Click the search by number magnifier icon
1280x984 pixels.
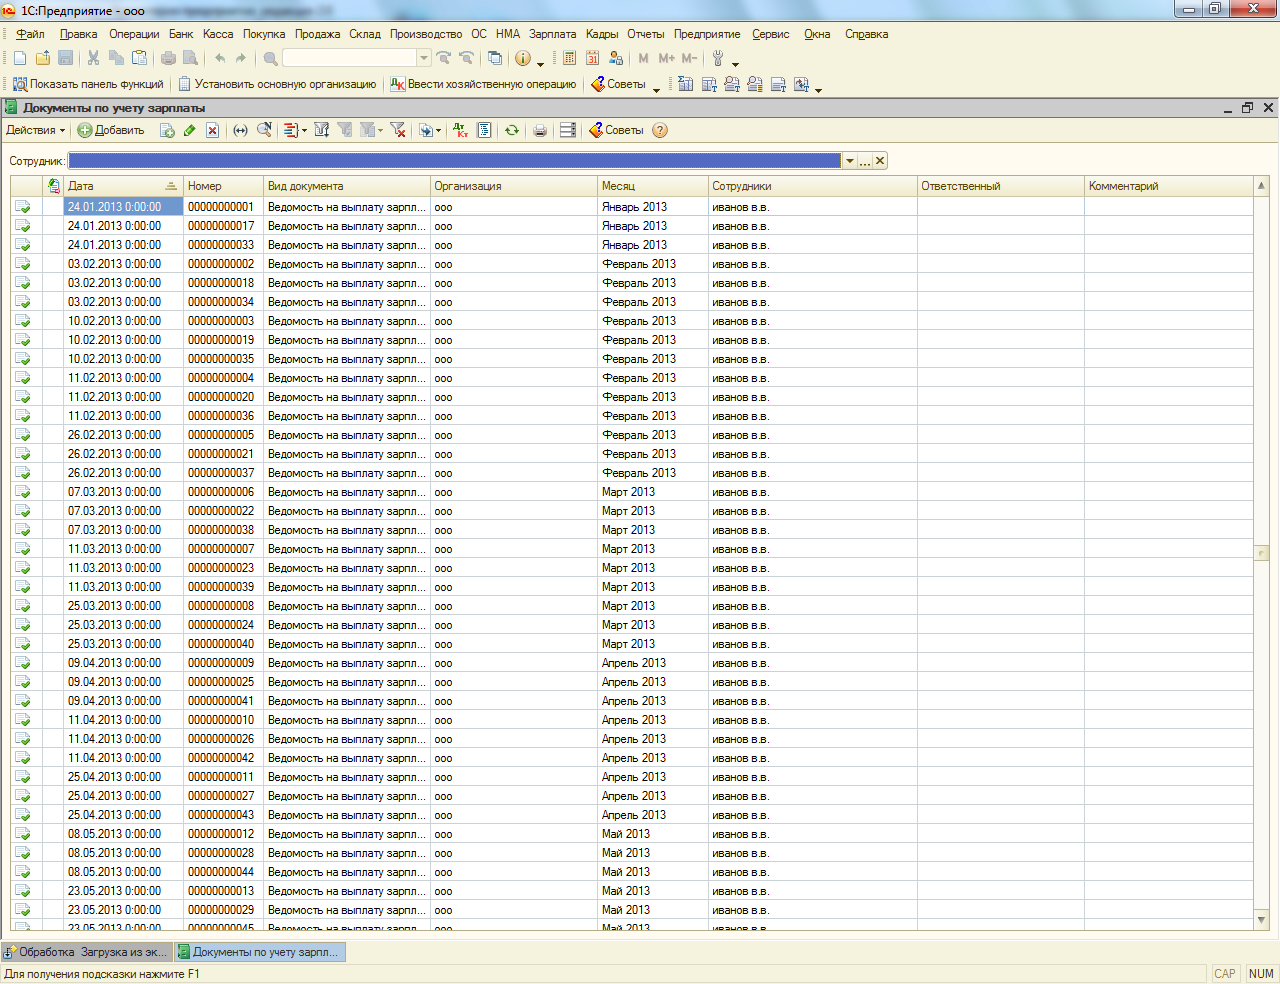264,130
